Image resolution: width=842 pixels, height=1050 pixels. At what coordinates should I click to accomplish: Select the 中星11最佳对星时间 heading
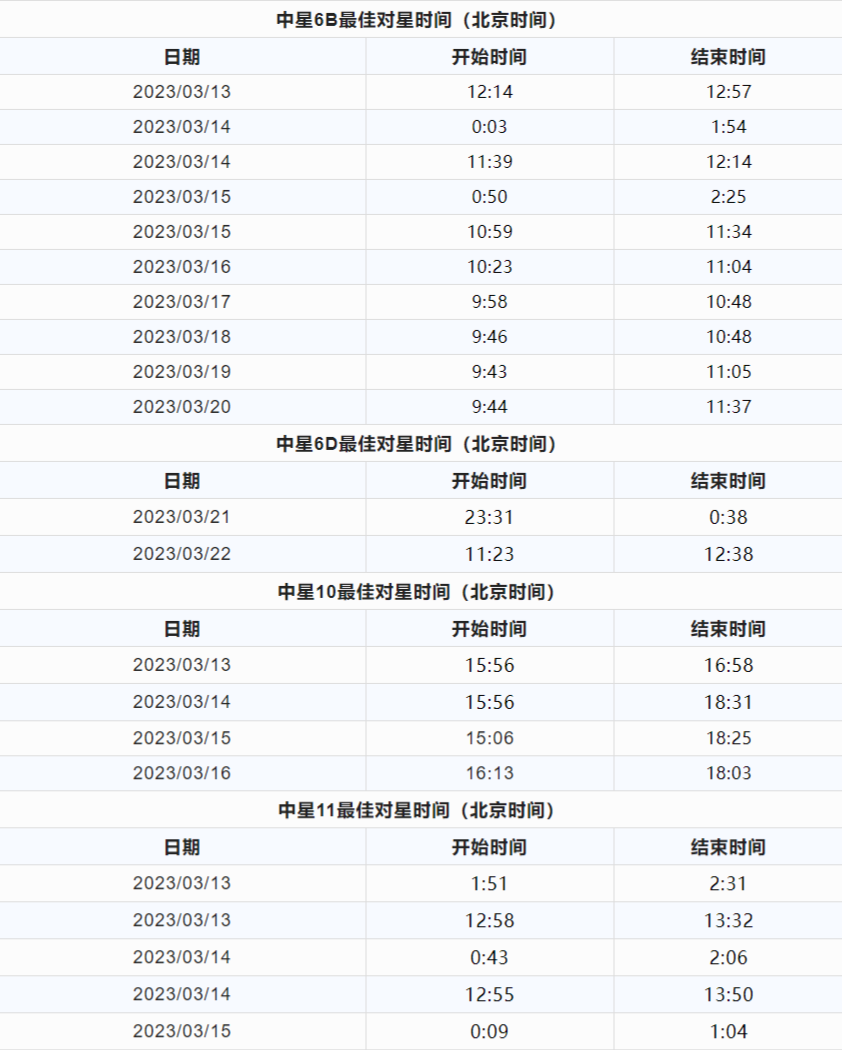pos(416,810)
